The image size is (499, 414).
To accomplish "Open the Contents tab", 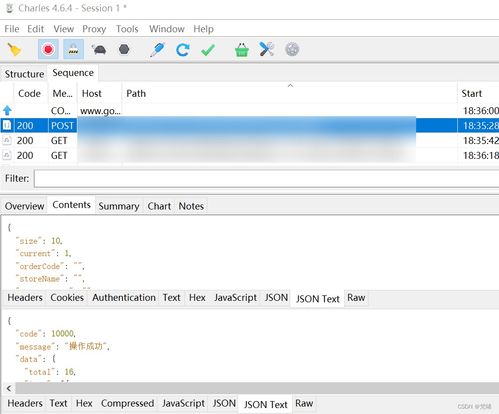I will tap(71, 205).
